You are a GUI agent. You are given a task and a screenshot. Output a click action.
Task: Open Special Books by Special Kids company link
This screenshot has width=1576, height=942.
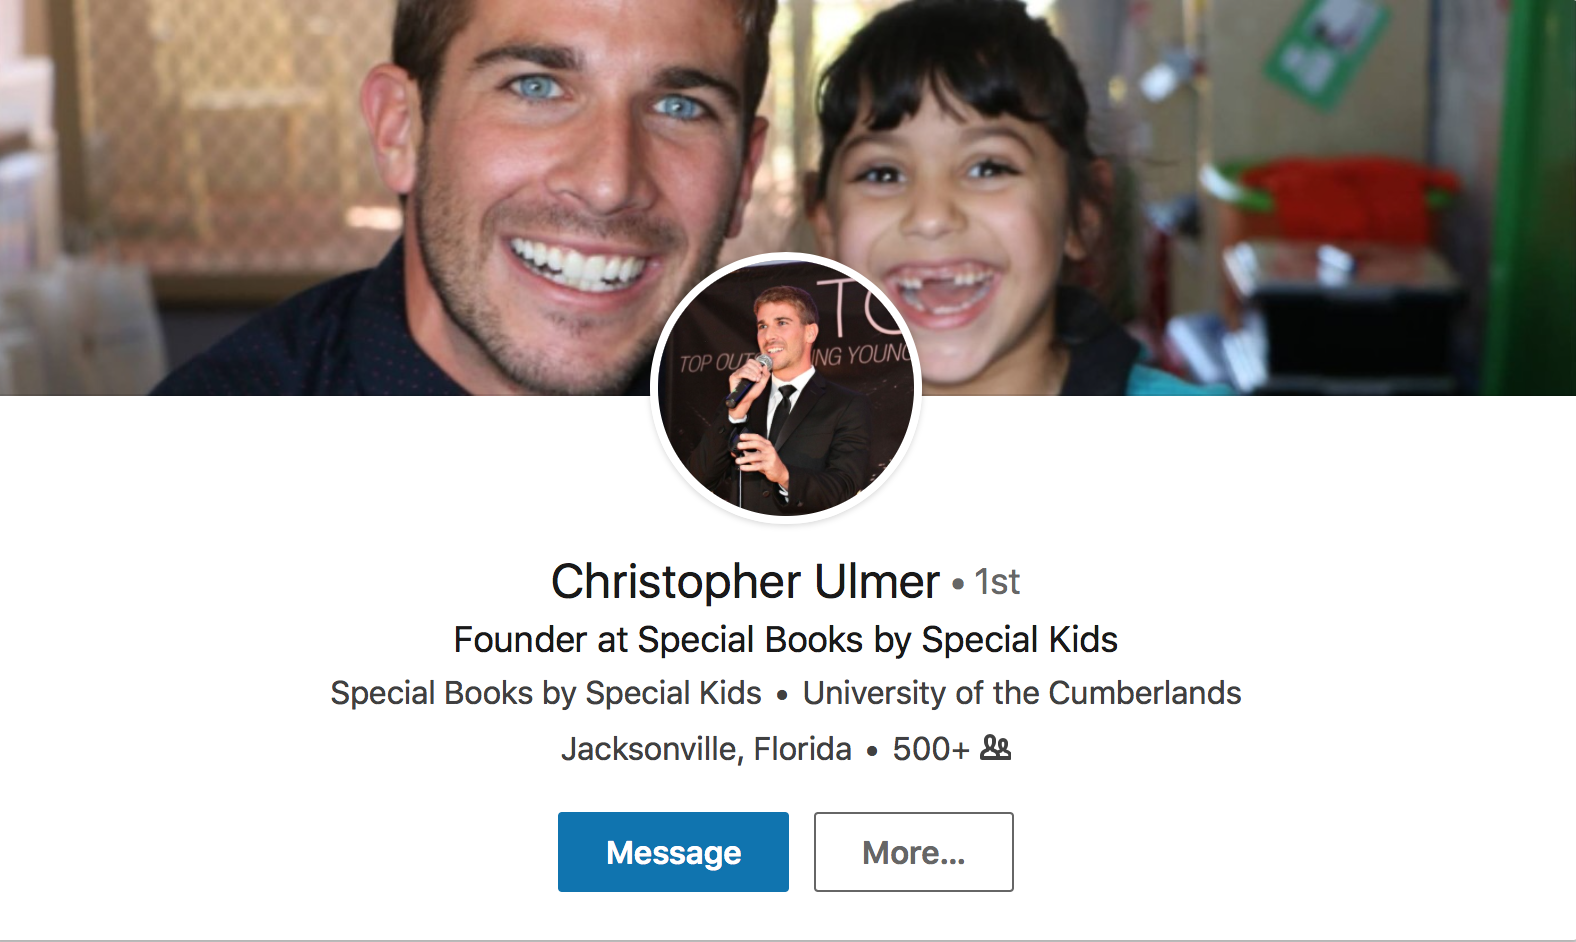[546, 693]
